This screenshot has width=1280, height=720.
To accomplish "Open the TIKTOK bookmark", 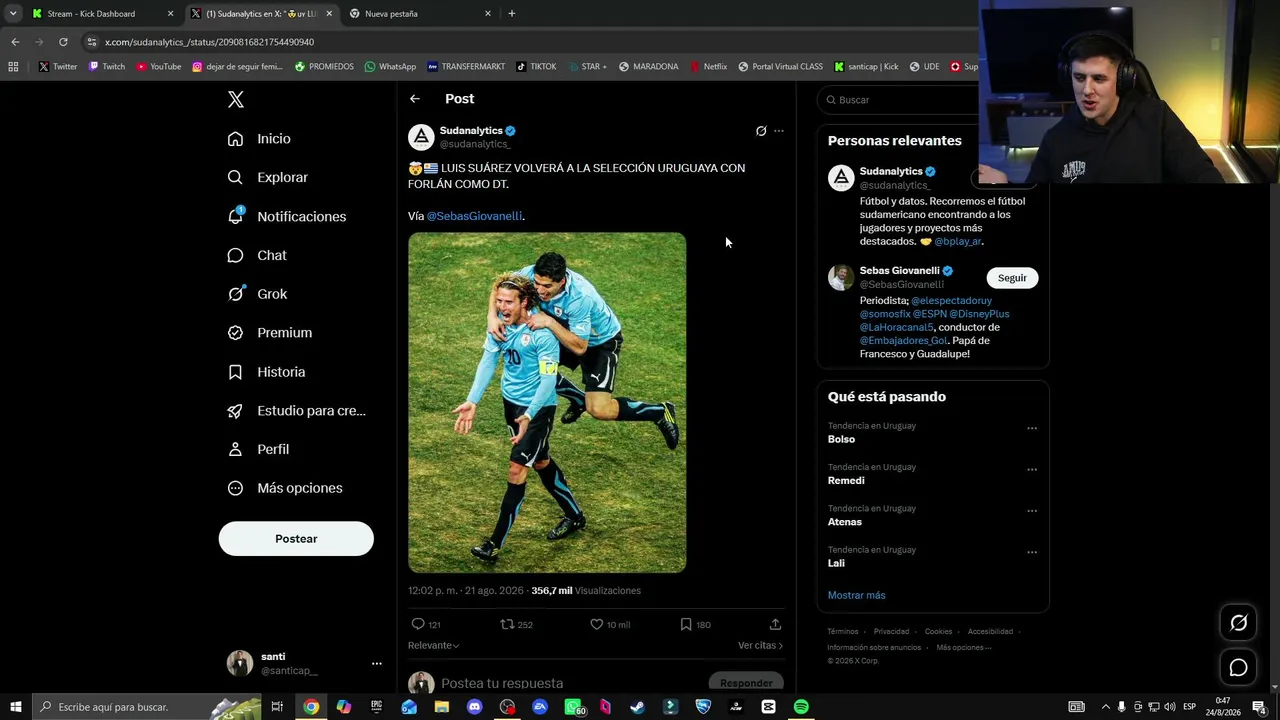I will click(x=536, y=67).
